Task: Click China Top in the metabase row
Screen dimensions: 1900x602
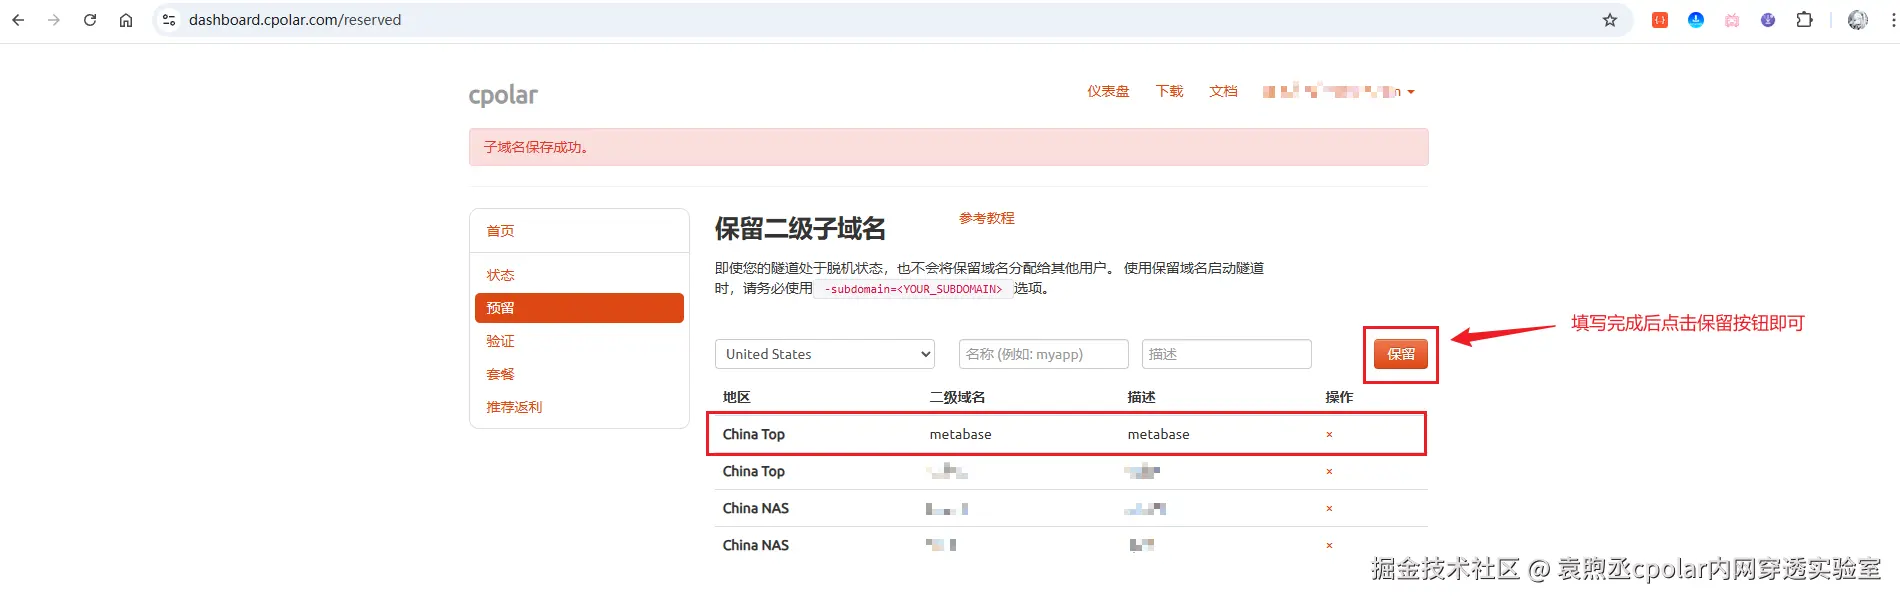Action: coord(754,434)
